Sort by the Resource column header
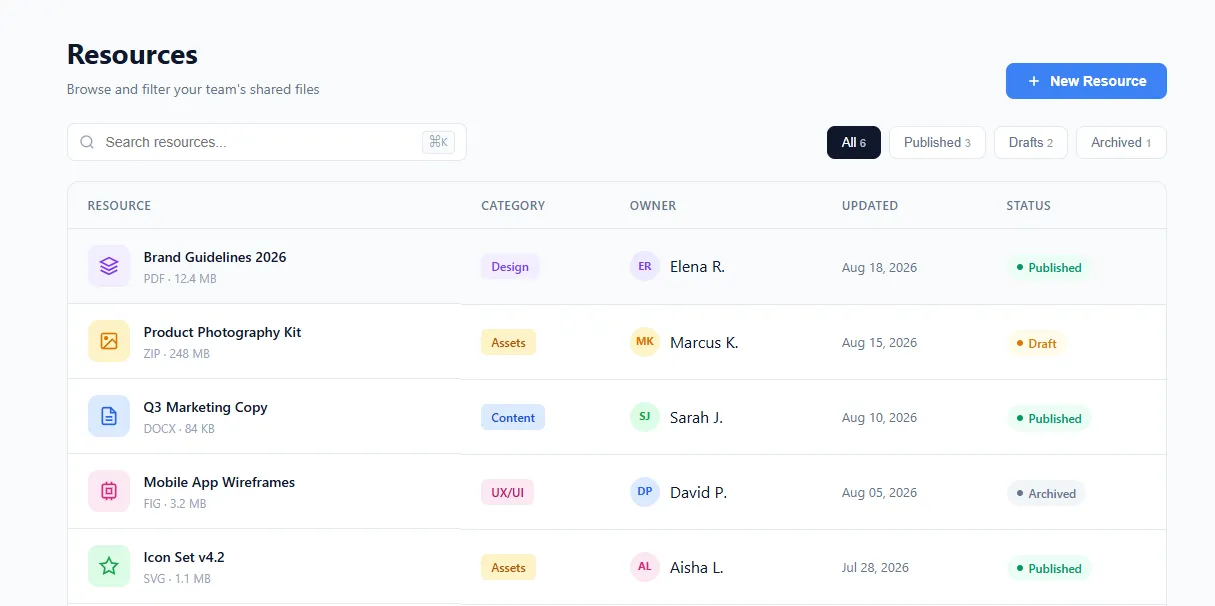Viewport: 1215px width, 606px height. coord(119,206)
